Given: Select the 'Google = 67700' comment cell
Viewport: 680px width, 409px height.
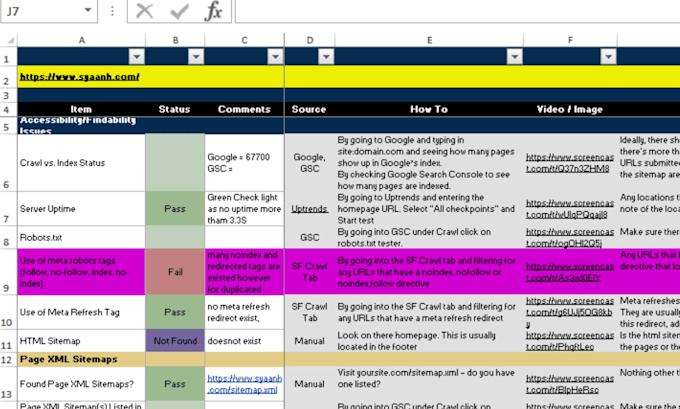Looking at the screenshot, I should click(x=245, y=163).
